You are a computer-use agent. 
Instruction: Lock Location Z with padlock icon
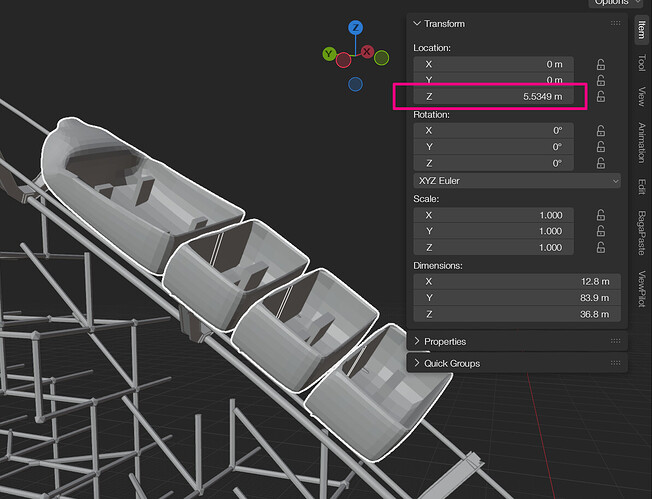pos(601,96)
